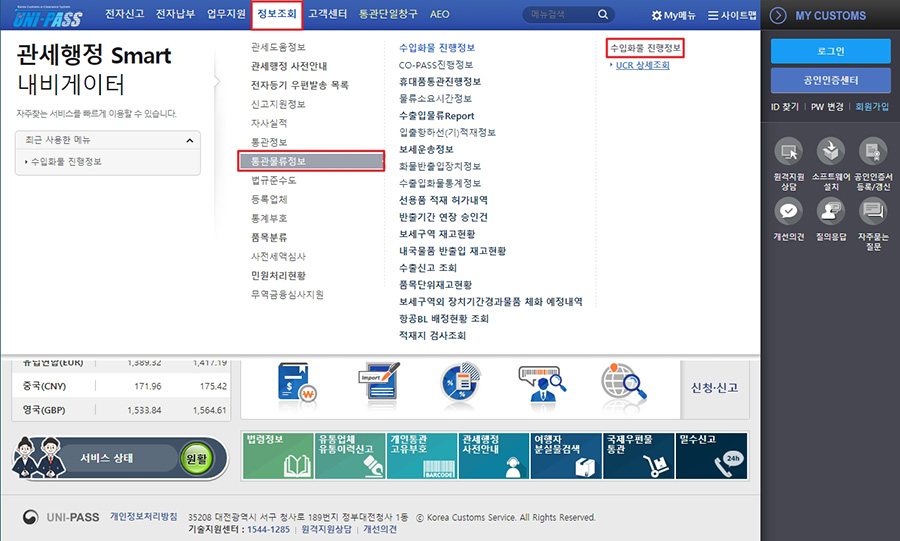The height and width of the screenshot is (541, 900).
Task: Open the 원격지원 상담 icon
Action: pos(789,151)
